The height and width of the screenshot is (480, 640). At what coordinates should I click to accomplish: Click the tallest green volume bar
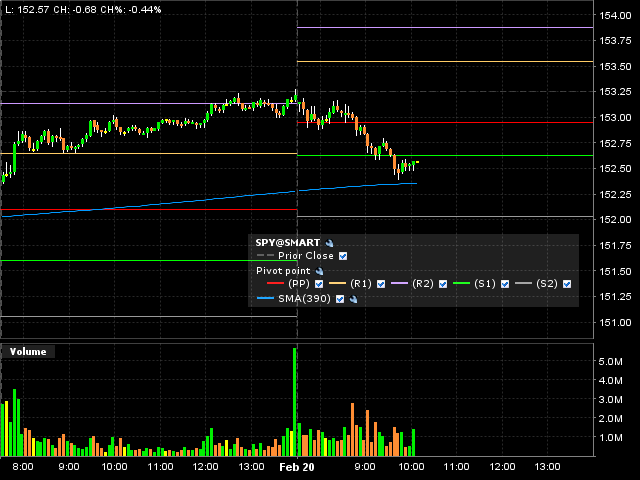coord(294,402)
